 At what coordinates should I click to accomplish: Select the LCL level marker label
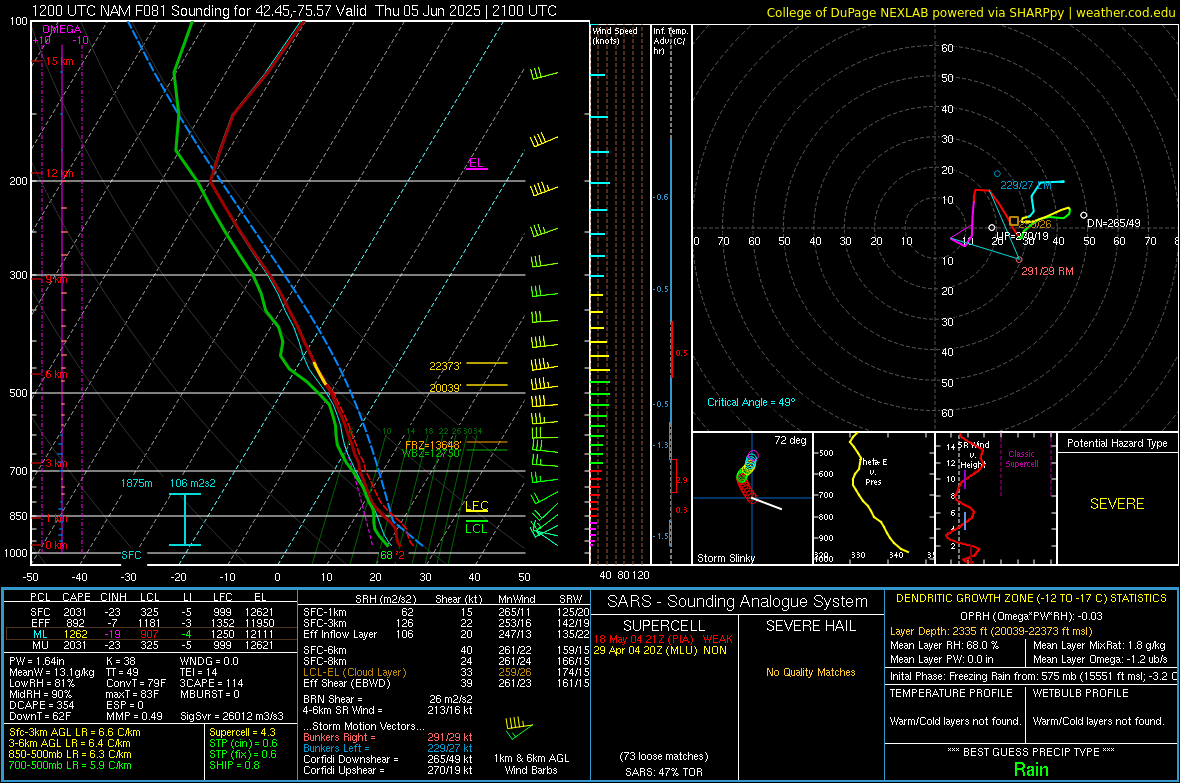[x=476, y=529]
